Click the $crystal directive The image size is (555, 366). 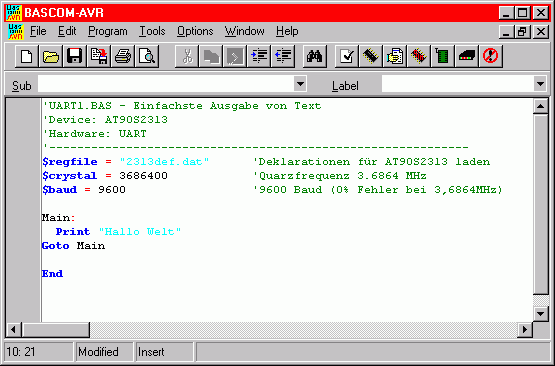69,176
